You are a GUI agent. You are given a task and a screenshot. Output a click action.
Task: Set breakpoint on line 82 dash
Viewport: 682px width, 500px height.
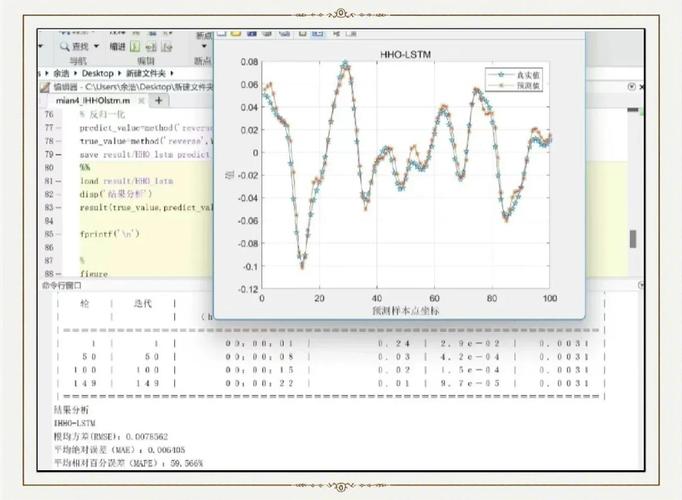[59, 194]
